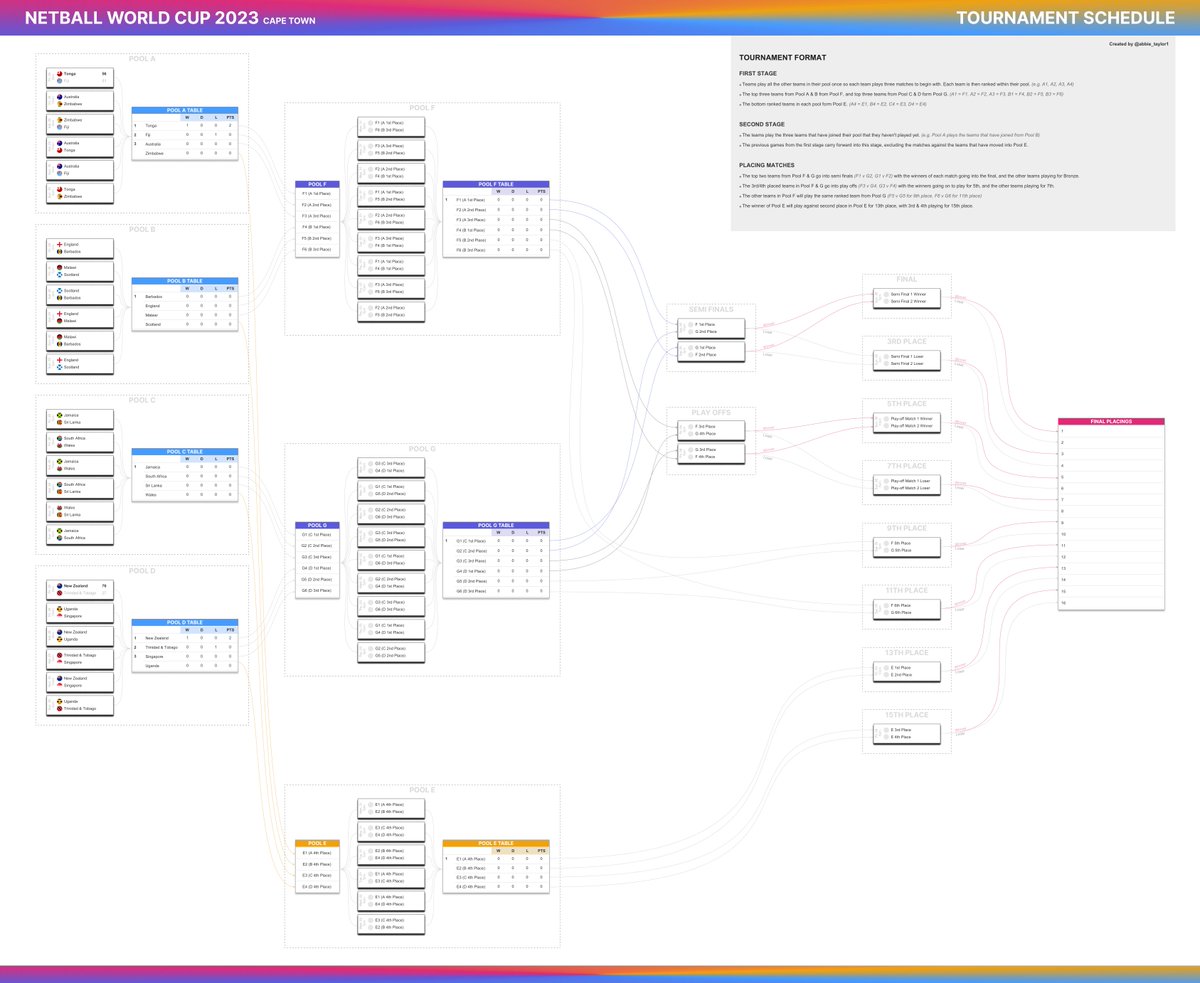The image size is (1200, 983).
Task: Select the Zimbabwe vs Fiji match card
Action: pyautogui.click(x=80, y=124)
